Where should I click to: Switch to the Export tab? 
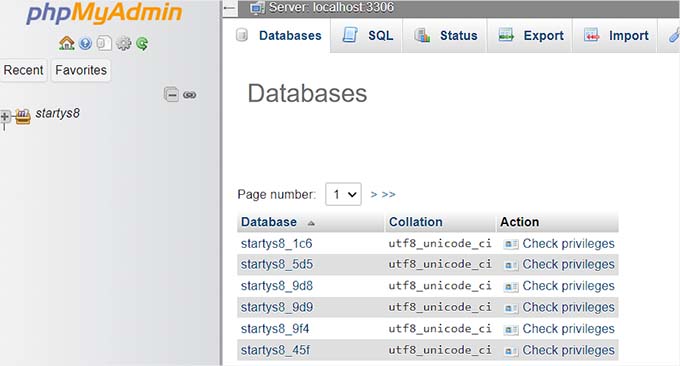click(530, 36)
